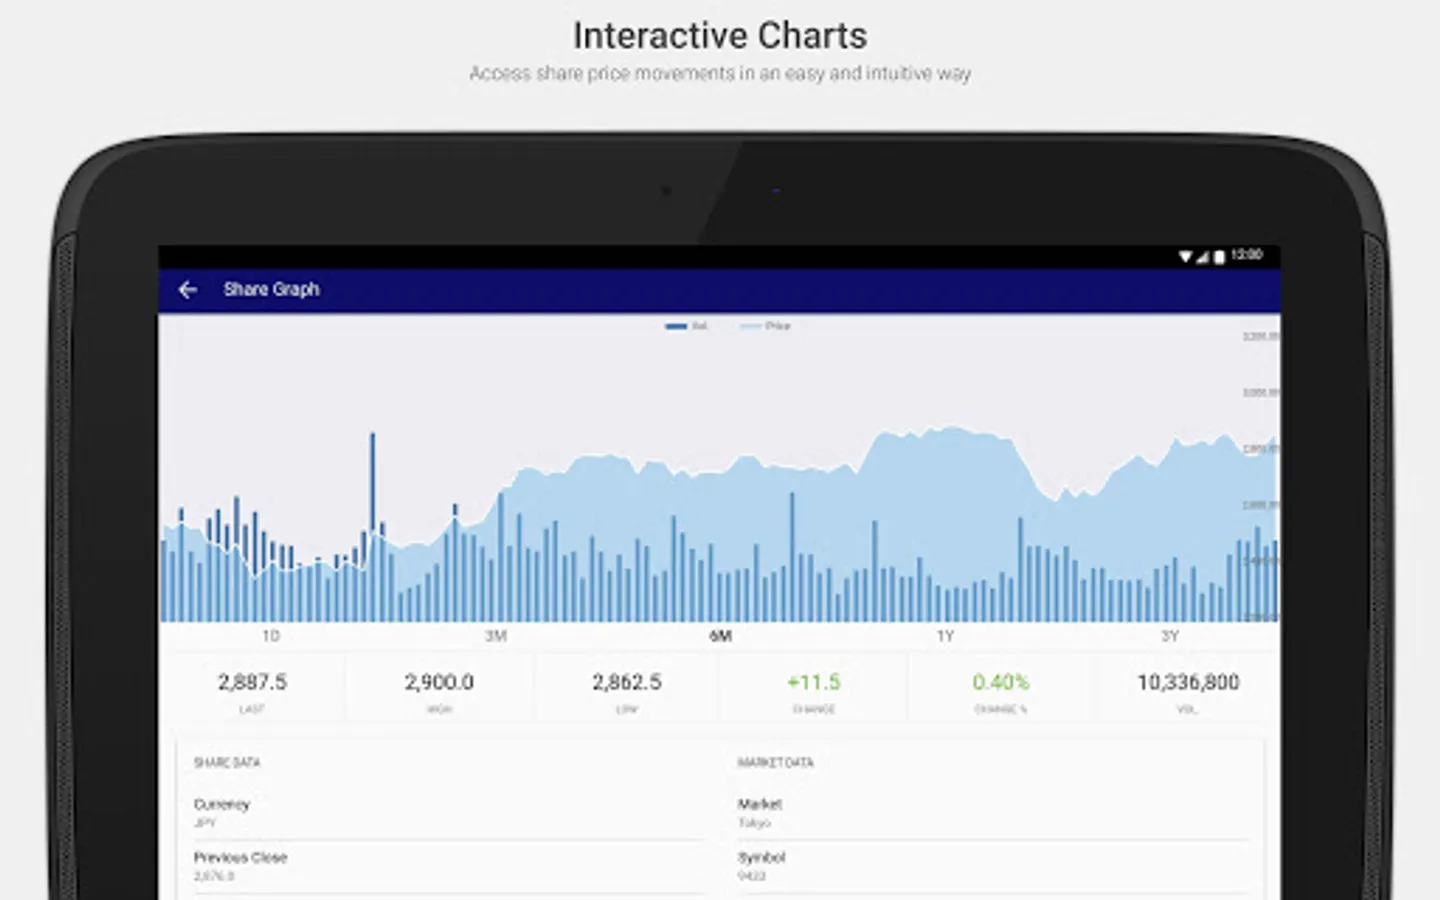This screenshot has width=1440, height=900.
Task: Tap the back arrow in Share Graph header
Action: pyautogui.click(x=187, y=290)
